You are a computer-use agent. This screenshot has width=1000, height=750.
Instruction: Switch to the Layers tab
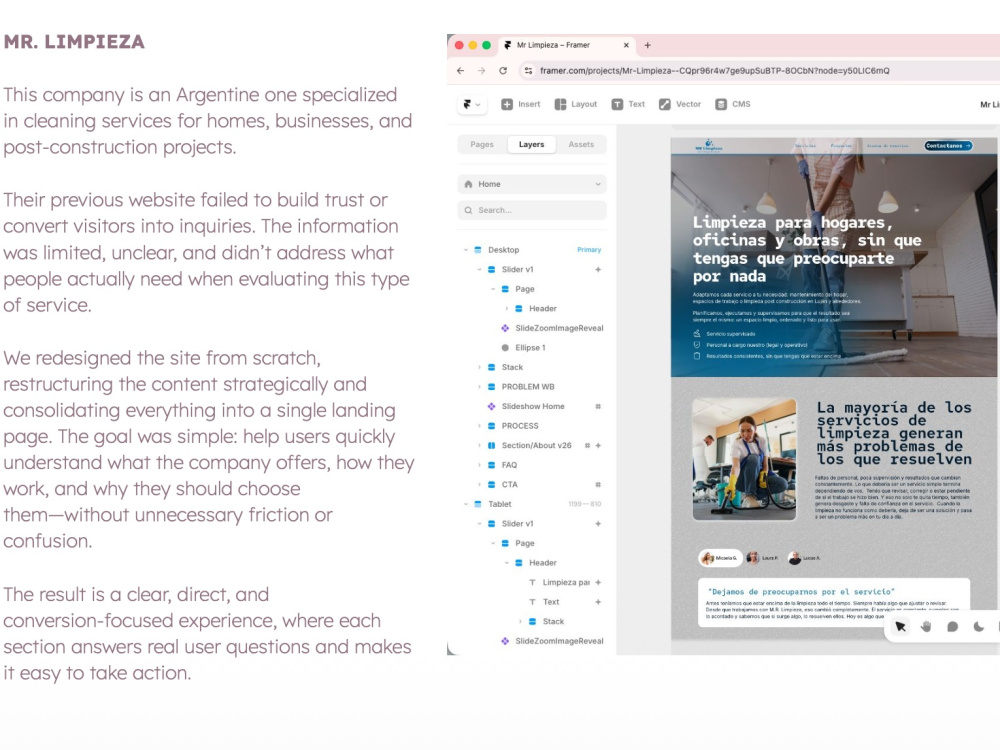click(531, 145)
